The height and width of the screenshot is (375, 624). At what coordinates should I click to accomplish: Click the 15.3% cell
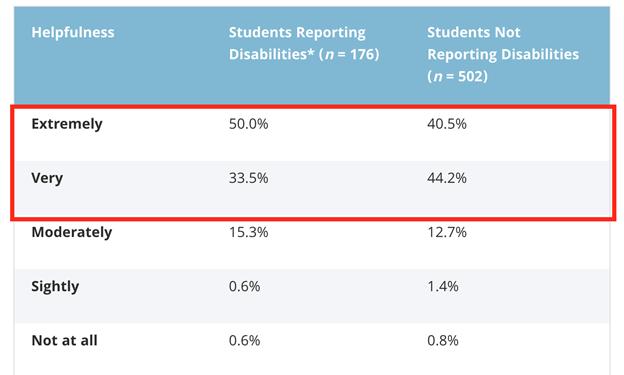[248, 232]
